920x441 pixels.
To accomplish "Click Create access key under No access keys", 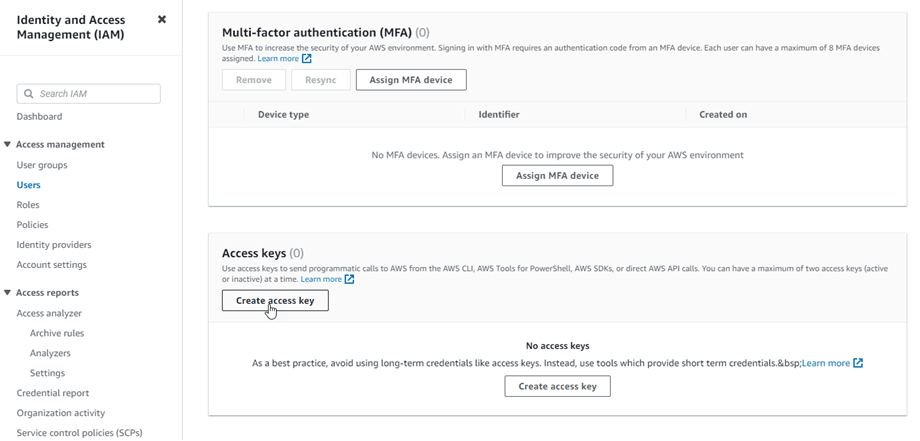I will (x=557, y=386).
